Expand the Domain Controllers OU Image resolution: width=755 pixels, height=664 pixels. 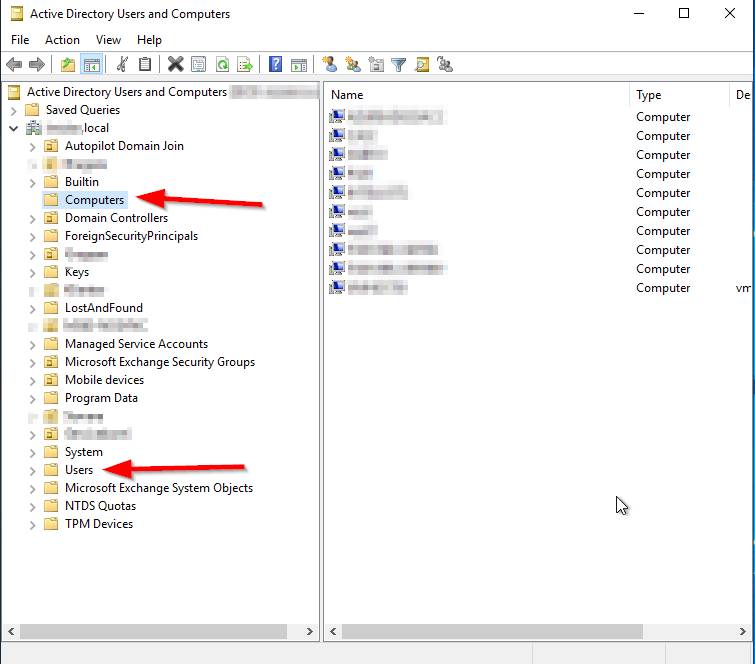[x=32, y=219]
